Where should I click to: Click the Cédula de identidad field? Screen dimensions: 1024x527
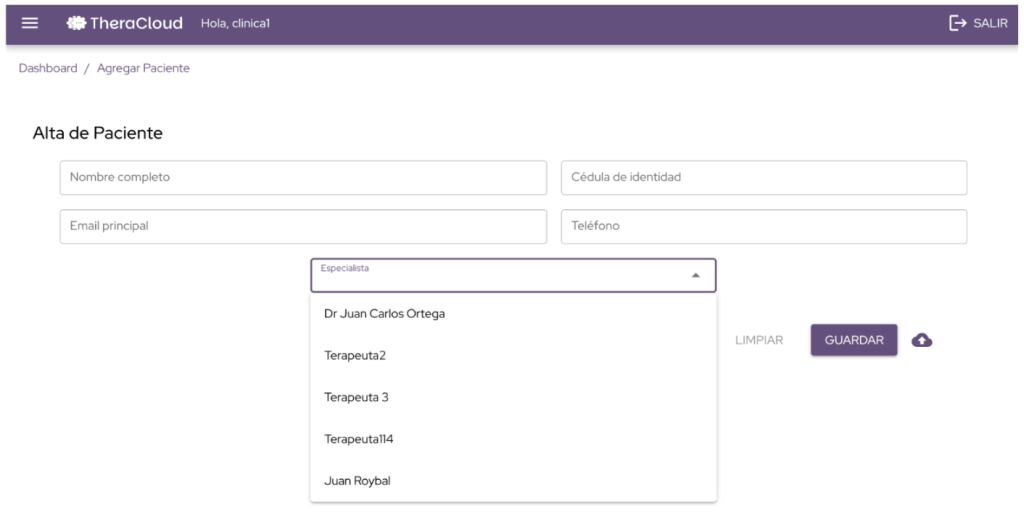[x=763, y=177]
